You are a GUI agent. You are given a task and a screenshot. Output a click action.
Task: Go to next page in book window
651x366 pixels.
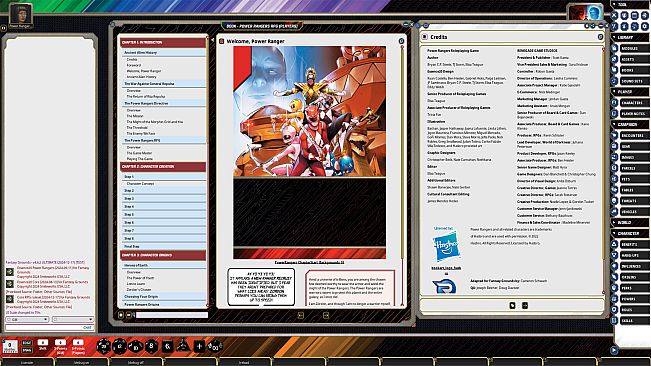click(326, 316)
